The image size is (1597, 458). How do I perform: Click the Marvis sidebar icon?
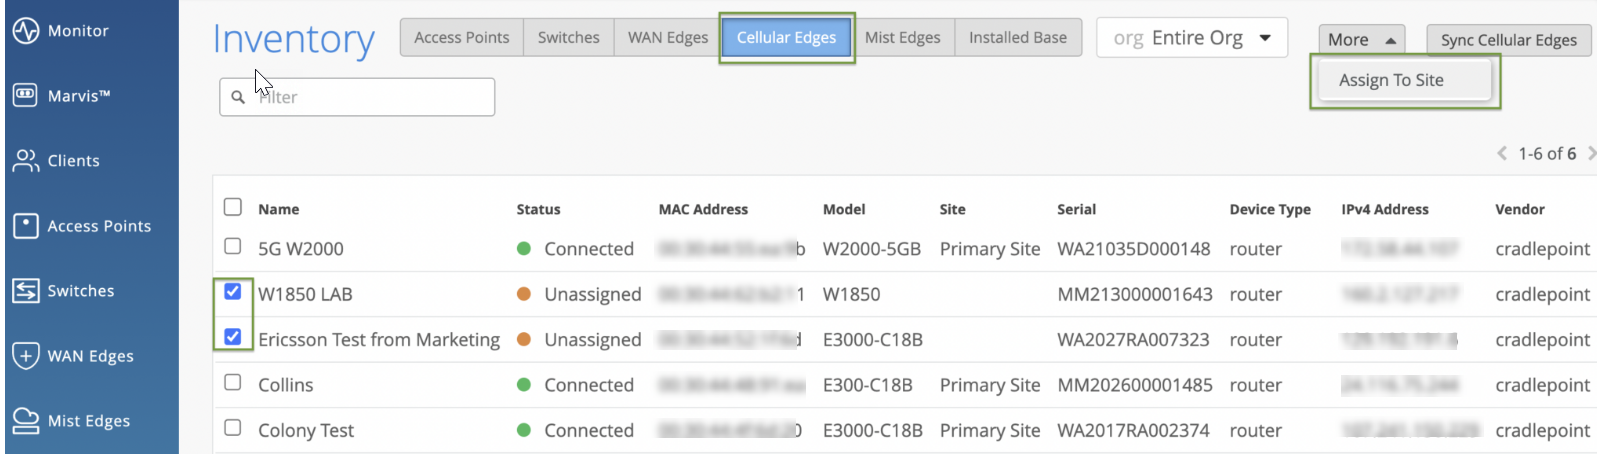point(26,96)
